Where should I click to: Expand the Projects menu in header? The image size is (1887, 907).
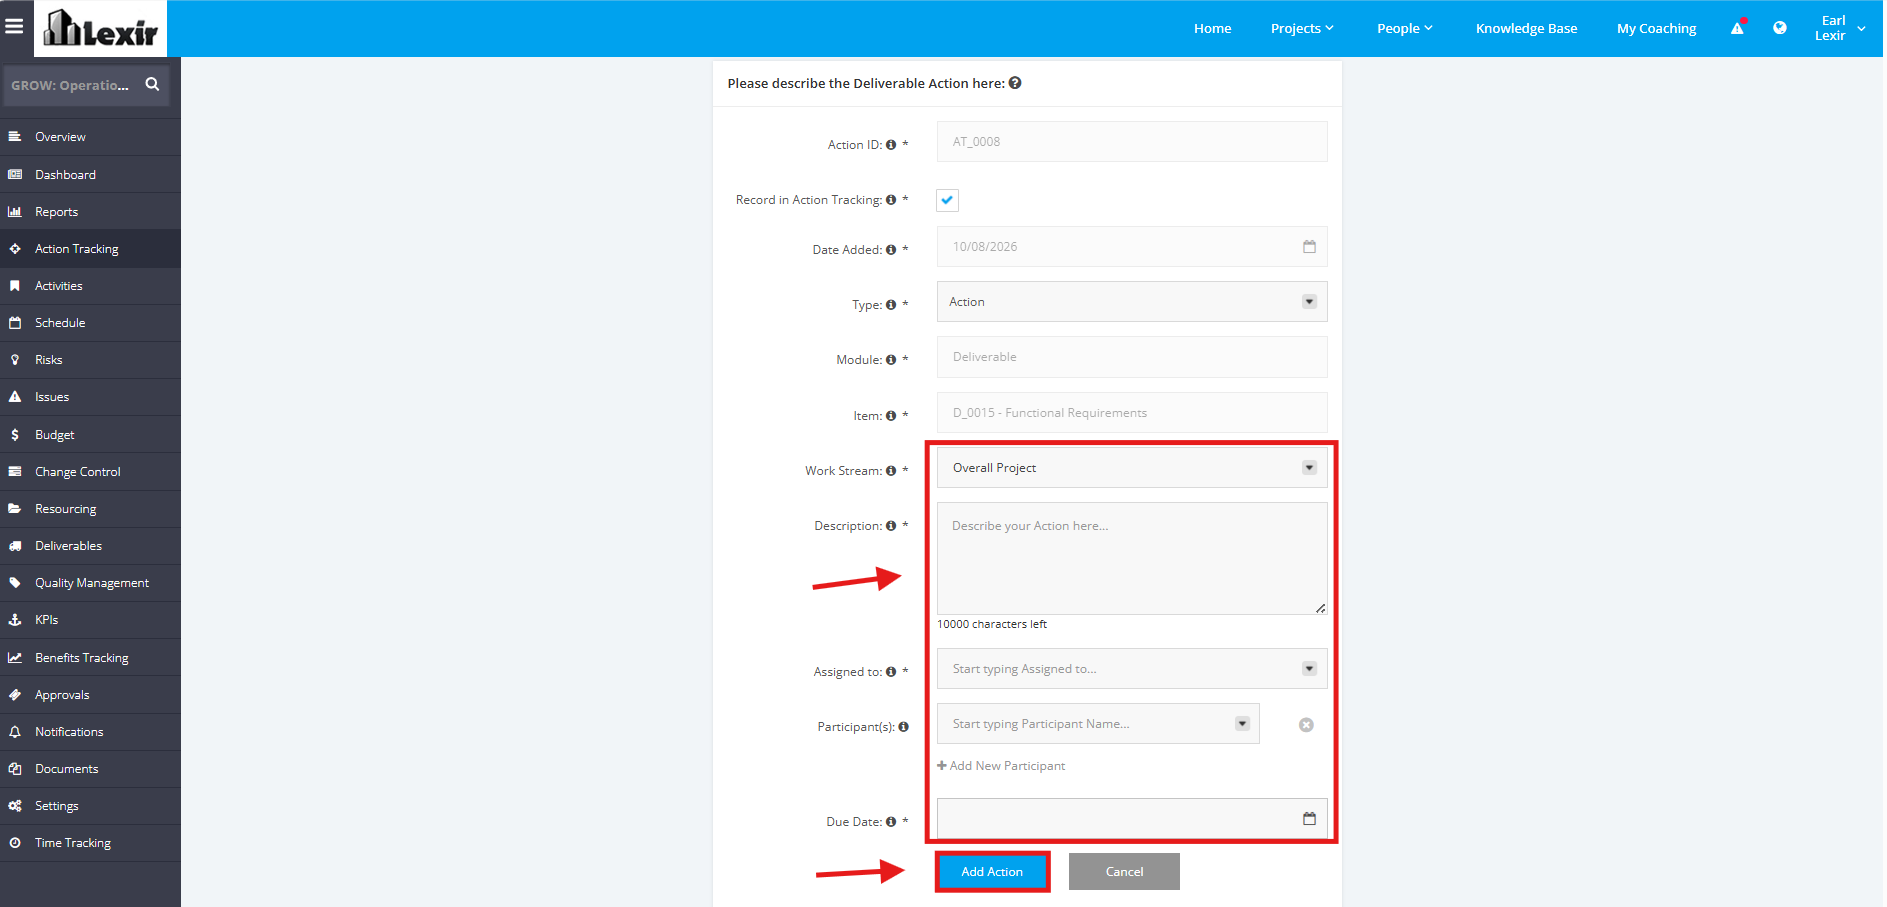1302,28
